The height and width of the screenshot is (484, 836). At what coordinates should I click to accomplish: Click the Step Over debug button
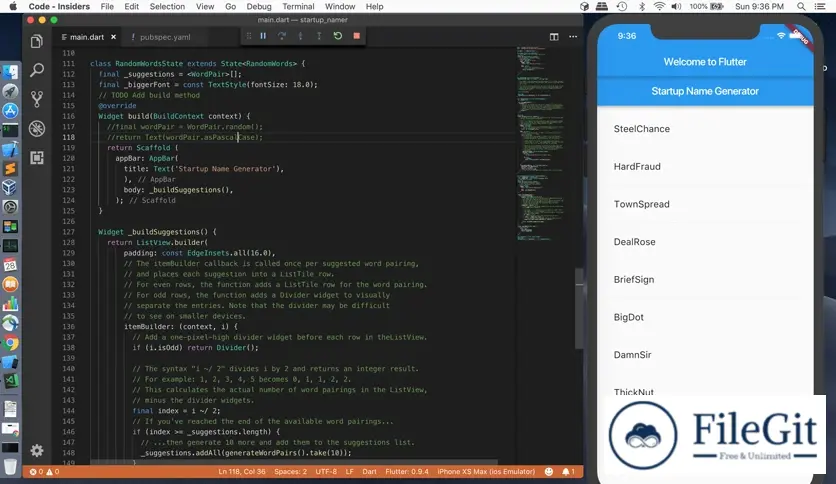click(x=282, y=36)
